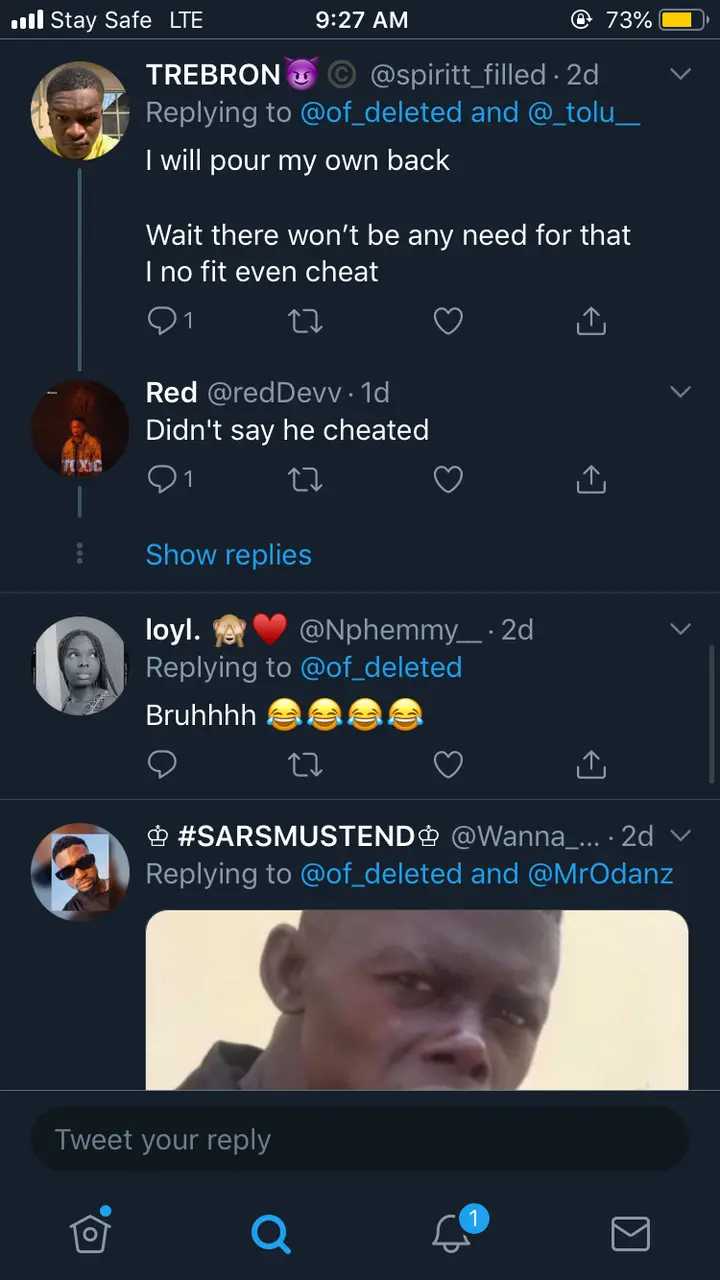720x1280 pixels.
Task: Open the #SARSMUSTEND tweet menu chevron
Action: [681, 836]
